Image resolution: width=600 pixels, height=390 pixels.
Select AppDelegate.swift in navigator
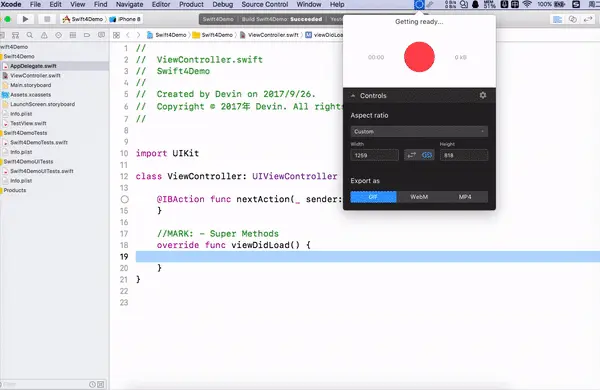pos(33,66)
